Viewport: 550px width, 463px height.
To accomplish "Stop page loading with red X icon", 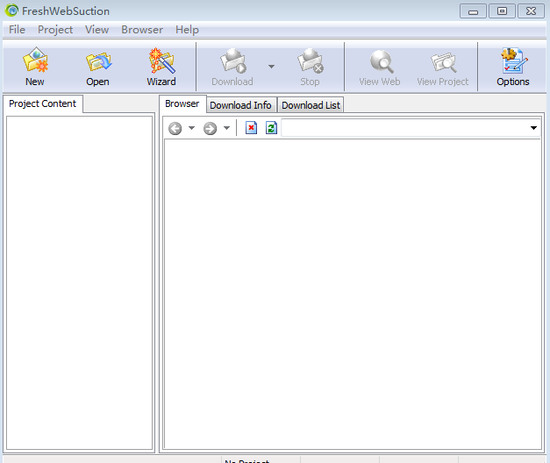I will point(251,128).
